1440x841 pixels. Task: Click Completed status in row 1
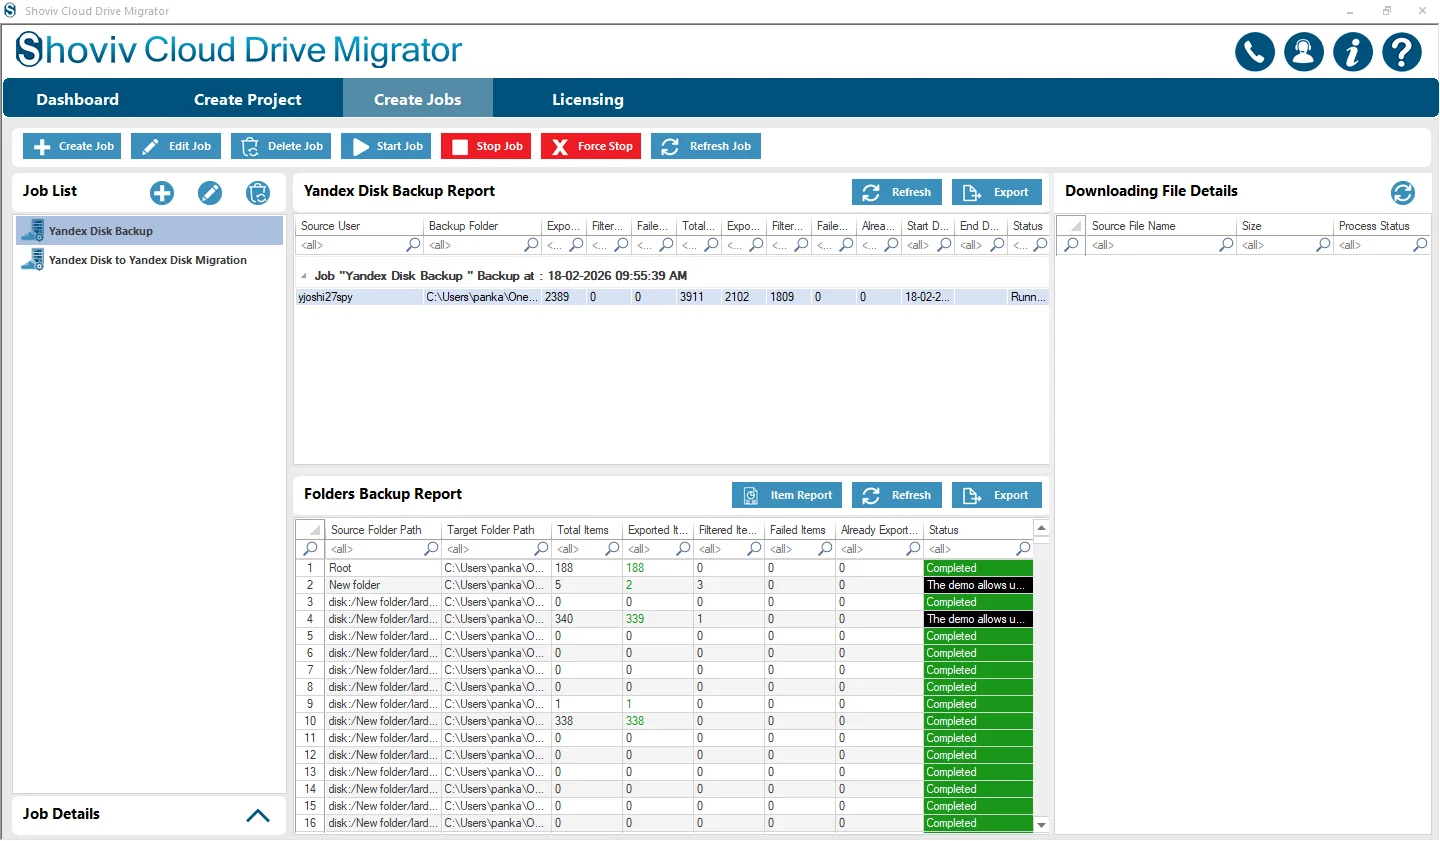point(978,568)
